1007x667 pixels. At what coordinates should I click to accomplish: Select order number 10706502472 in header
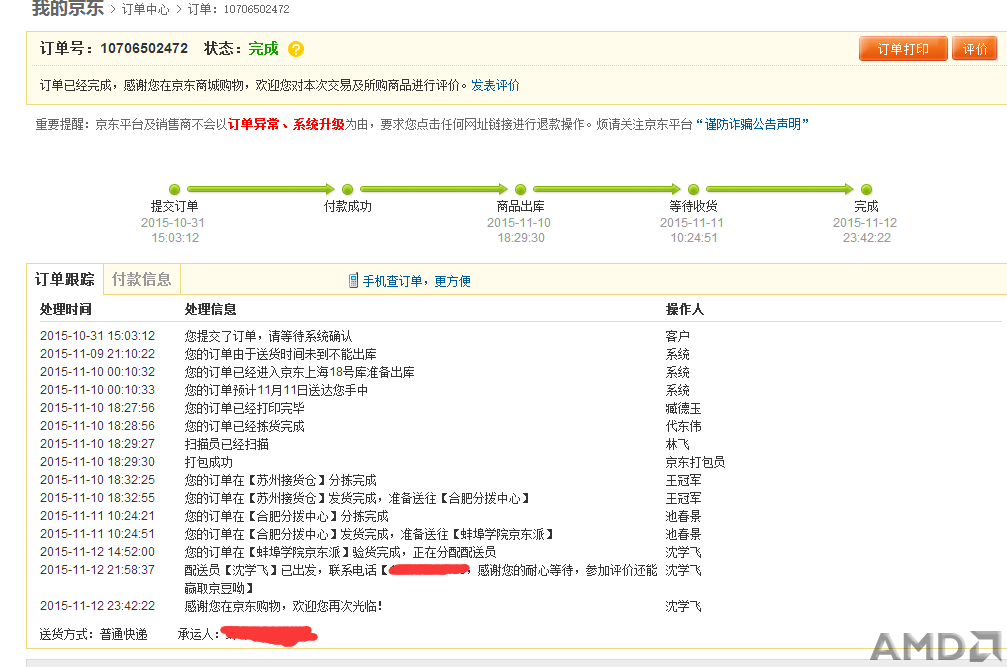pos(144,49)
